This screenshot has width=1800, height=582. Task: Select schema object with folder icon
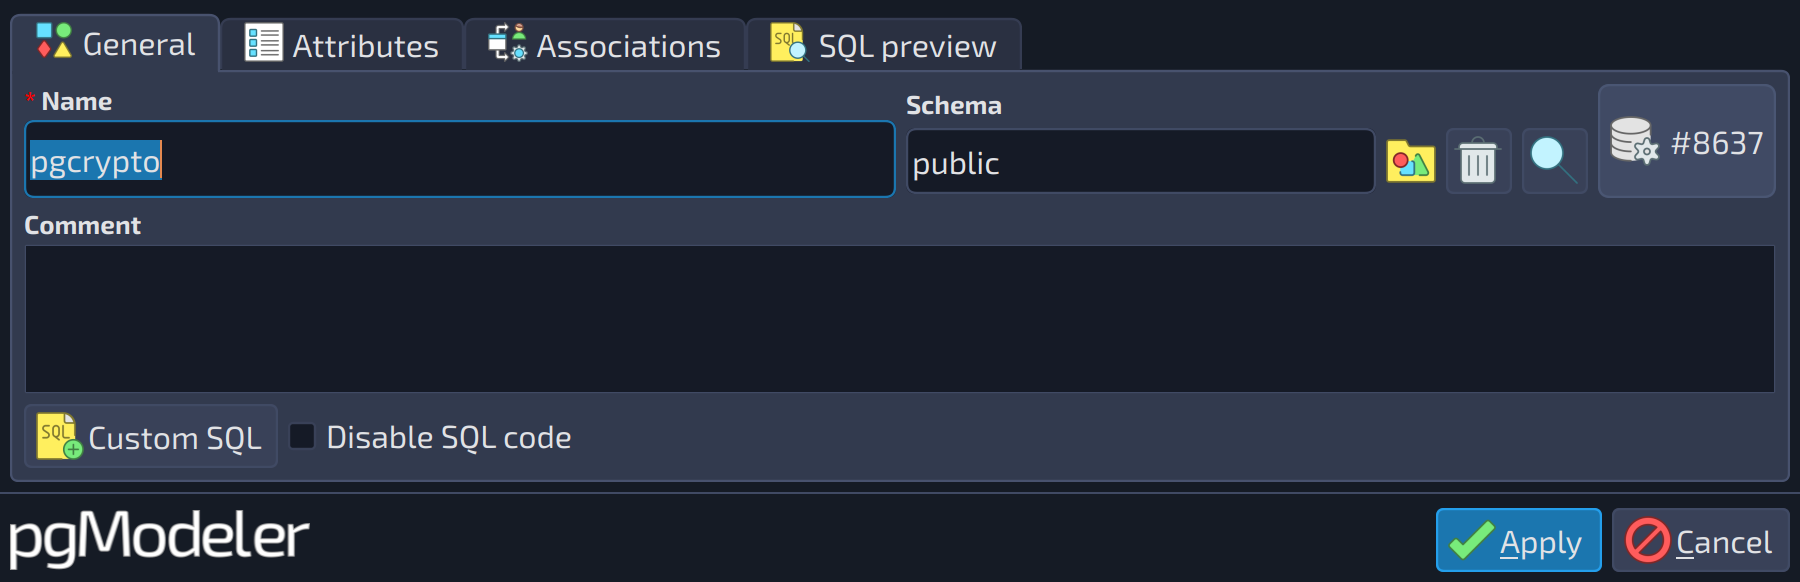point(1410,162)
